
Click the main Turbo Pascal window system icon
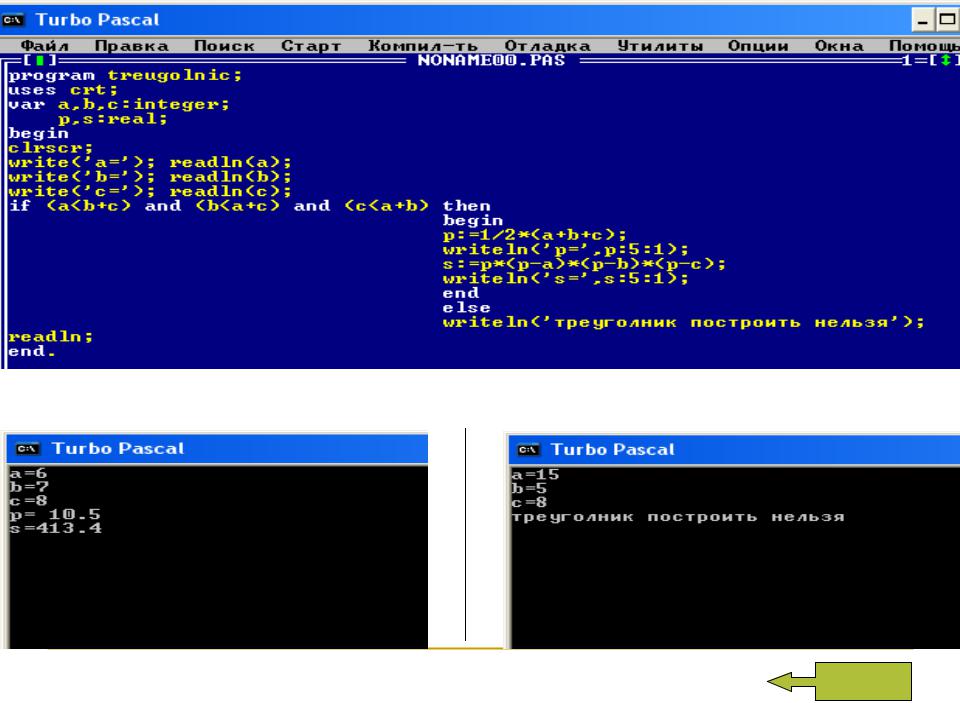[x=13, y=20]
